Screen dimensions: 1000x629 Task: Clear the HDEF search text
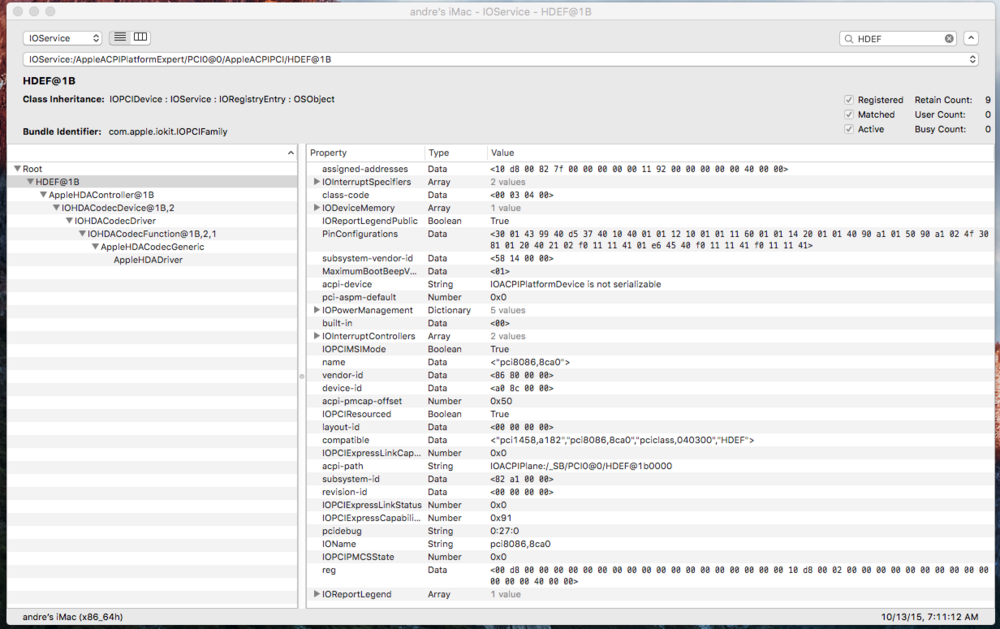949,39
